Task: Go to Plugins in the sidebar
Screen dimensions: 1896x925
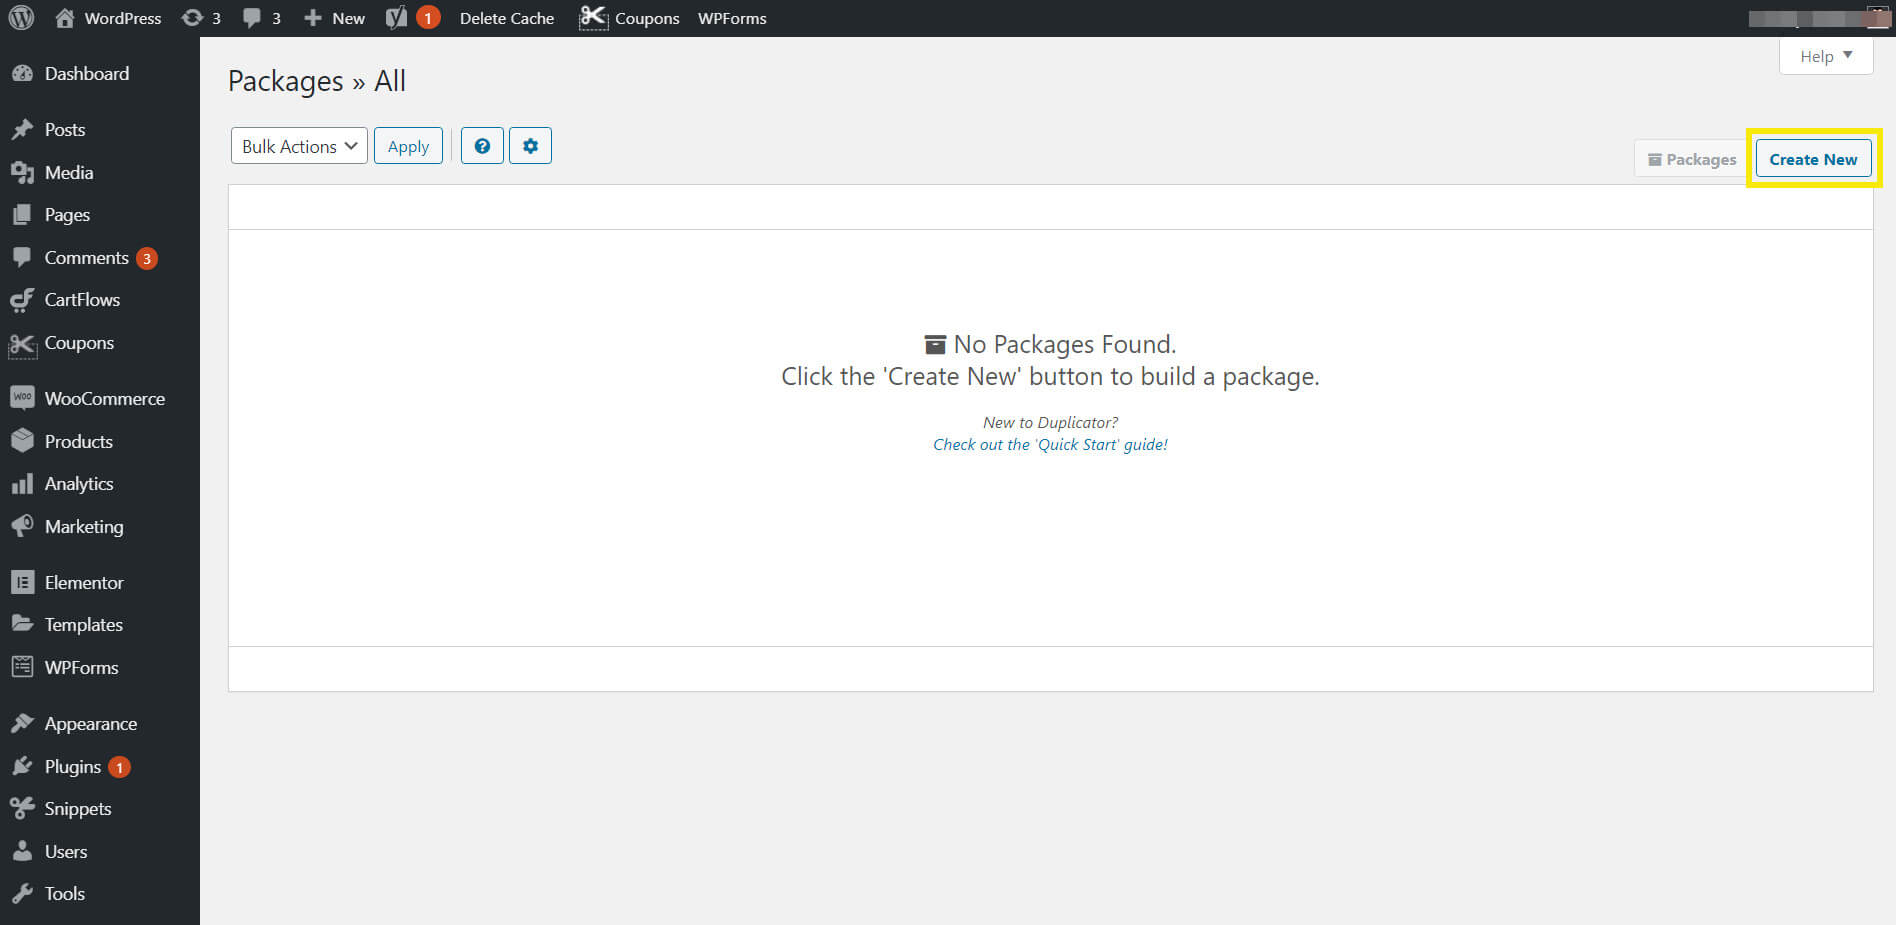Action: 72,766
